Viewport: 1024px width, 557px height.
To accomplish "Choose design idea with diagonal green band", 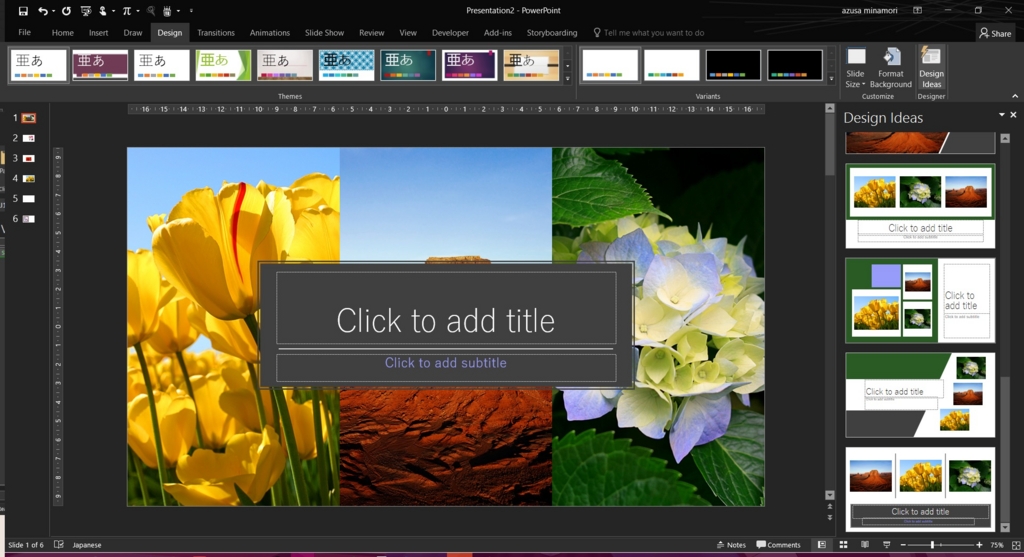I will (920, 395).
